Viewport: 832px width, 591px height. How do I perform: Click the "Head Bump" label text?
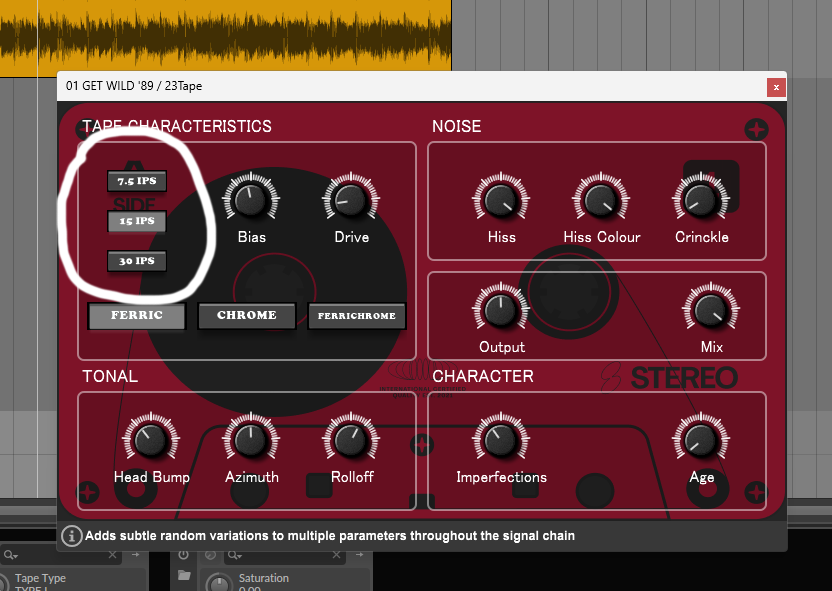(x=152, y=477)
